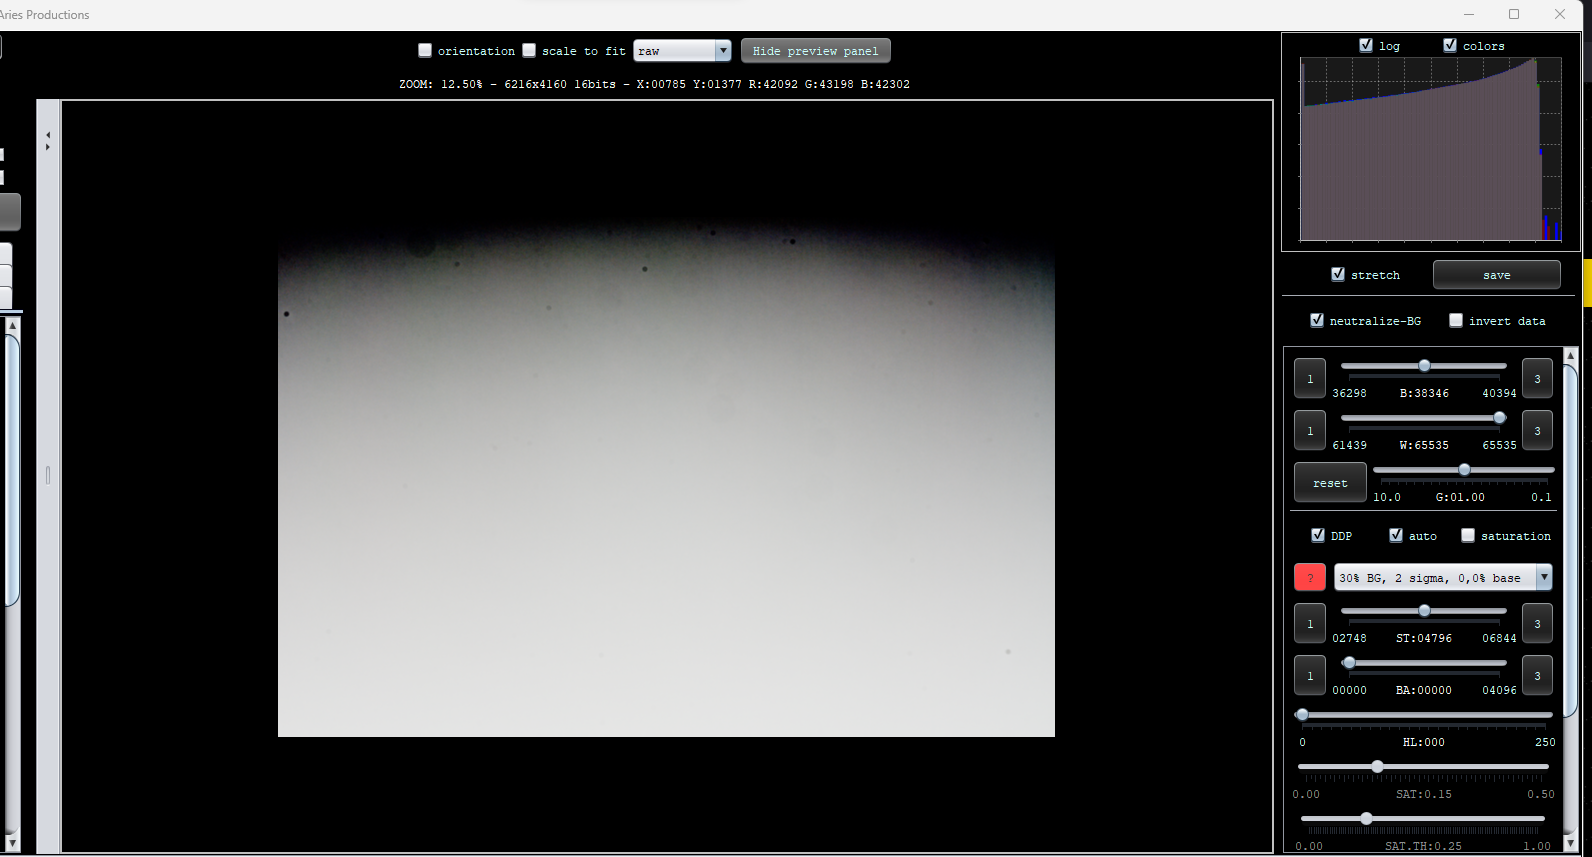Click the SAT:0.15 saturation slider
The height and width of the screenshot is (857, 1592).
(1424, 767)
